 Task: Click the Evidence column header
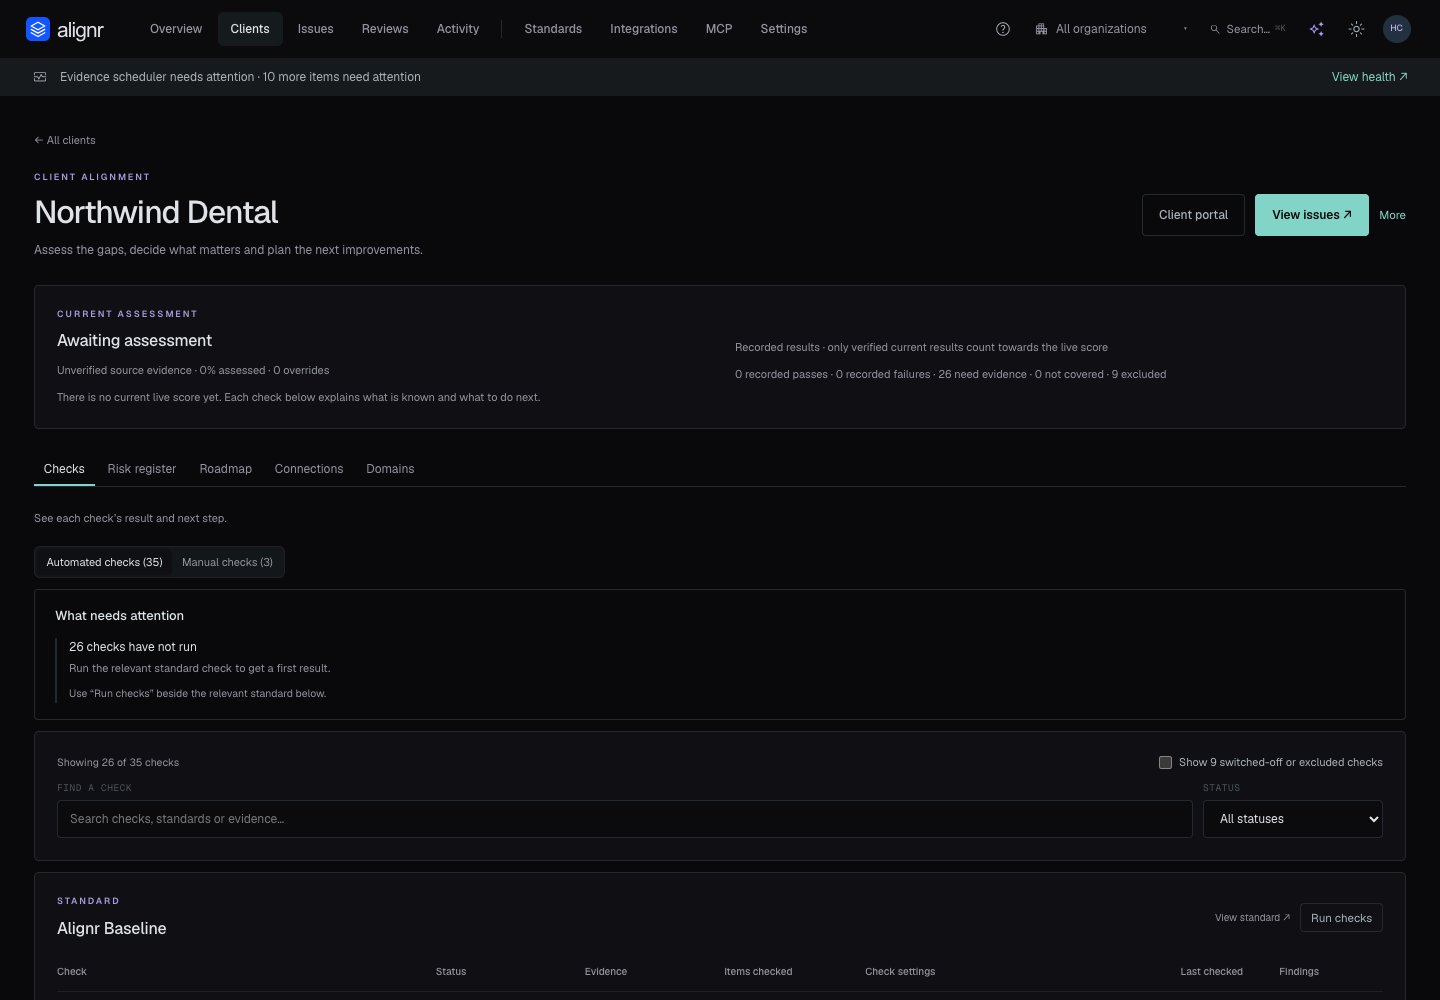[x=606, y=972]
